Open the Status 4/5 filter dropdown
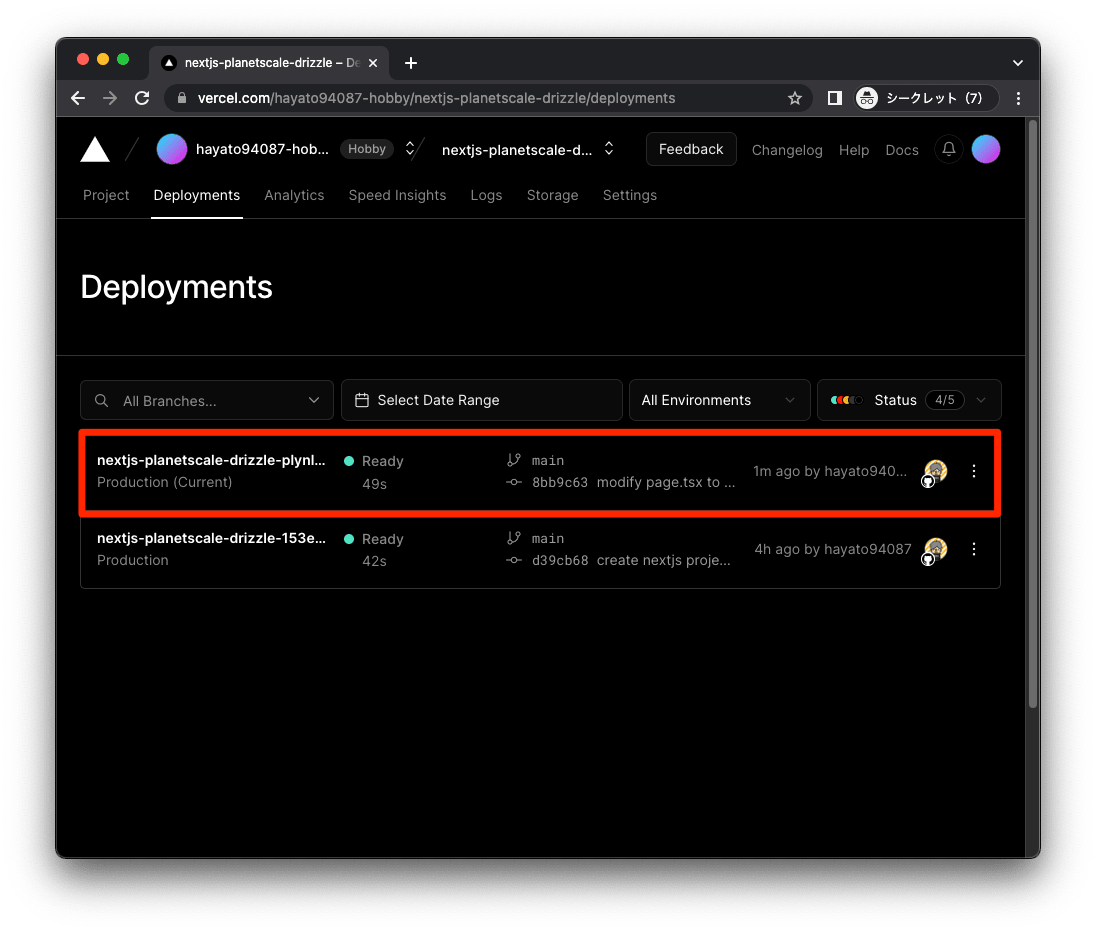Viewport: 1096px width, 932px height. tap(909, 401)
